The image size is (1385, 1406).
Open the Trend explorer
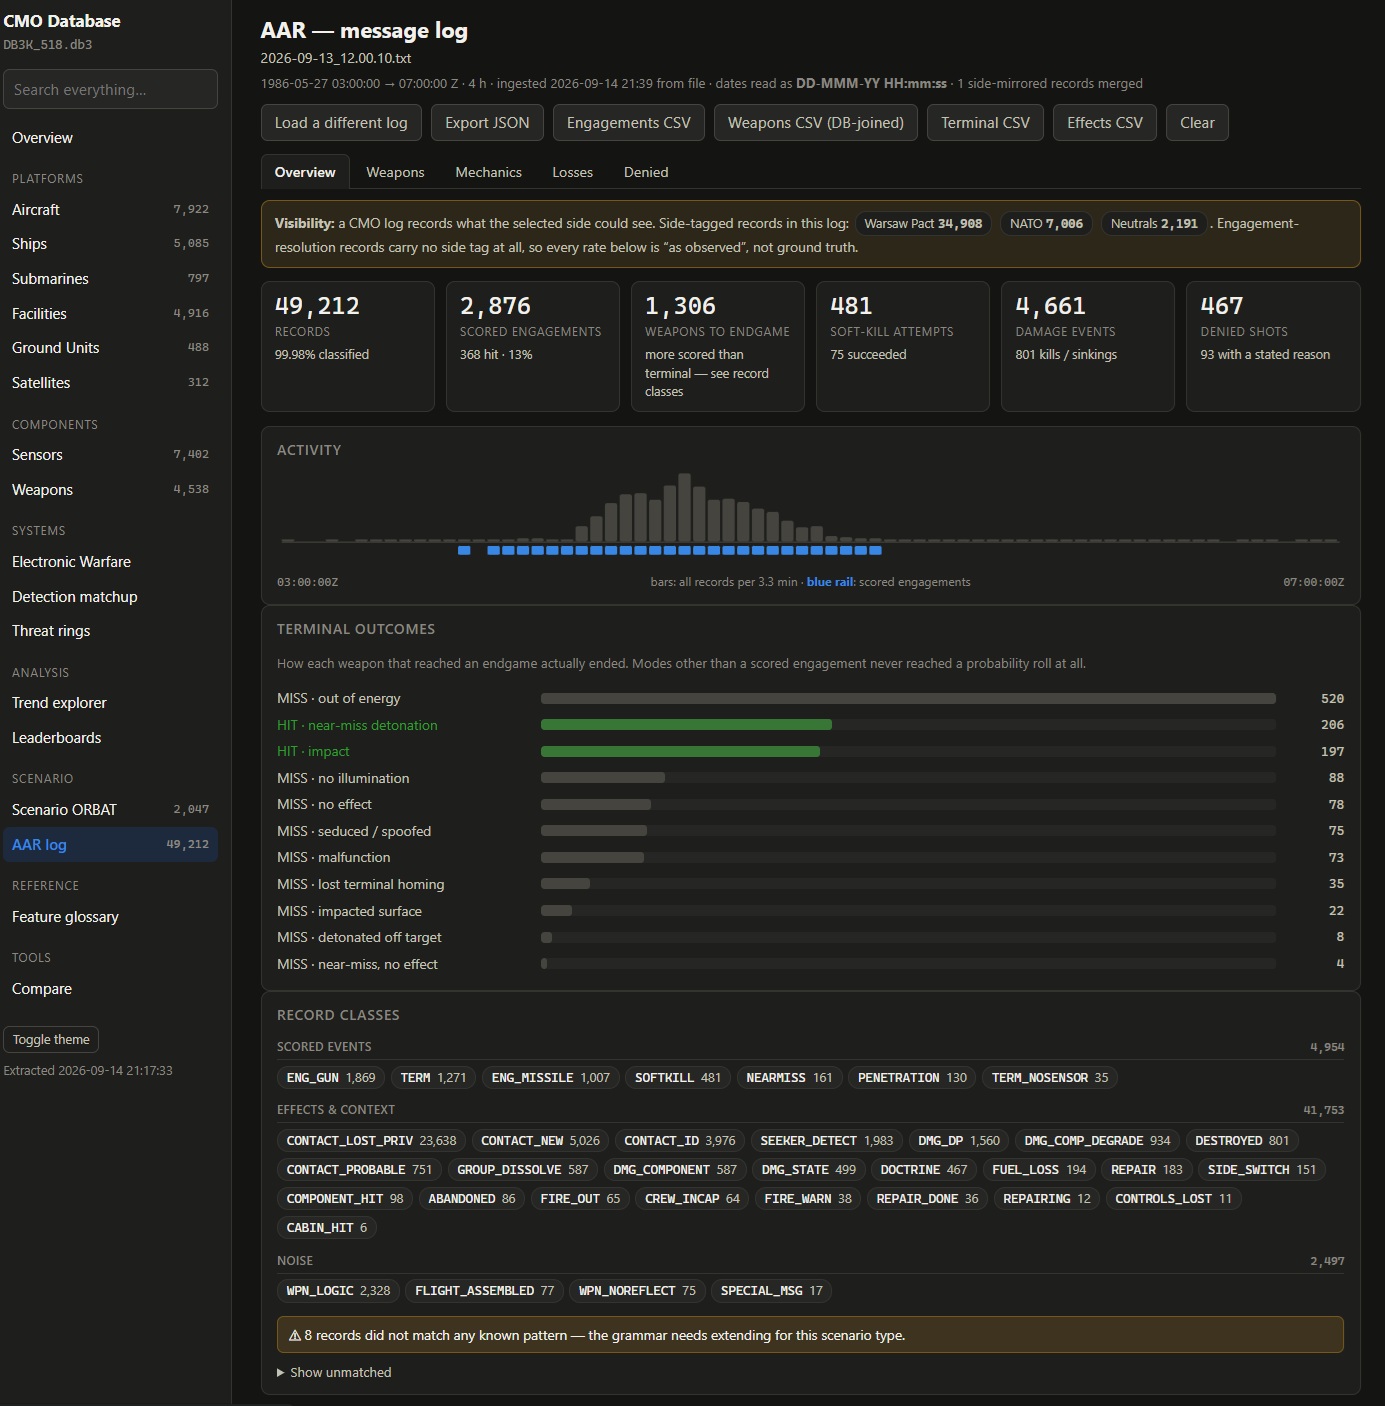(x=110, y=703)
